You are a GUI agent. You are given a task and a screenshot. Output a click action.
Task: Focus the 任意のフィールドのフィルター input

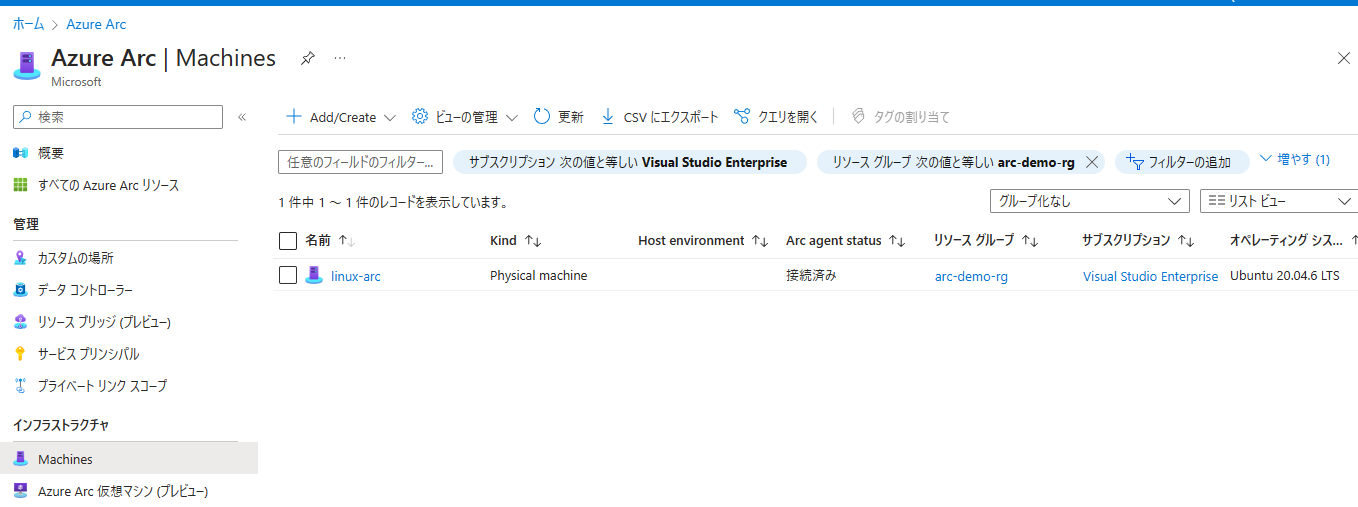coord(360,162)
